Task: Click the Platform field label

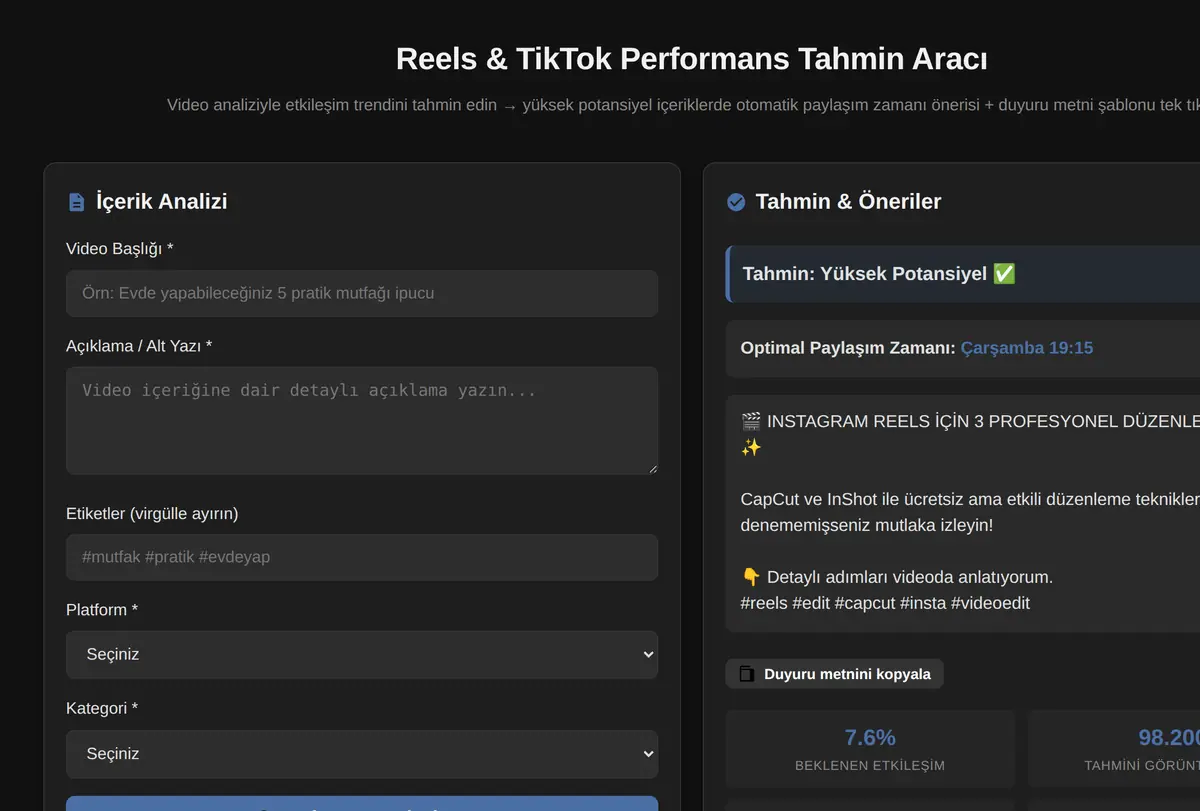Action: tap(102, 609)
